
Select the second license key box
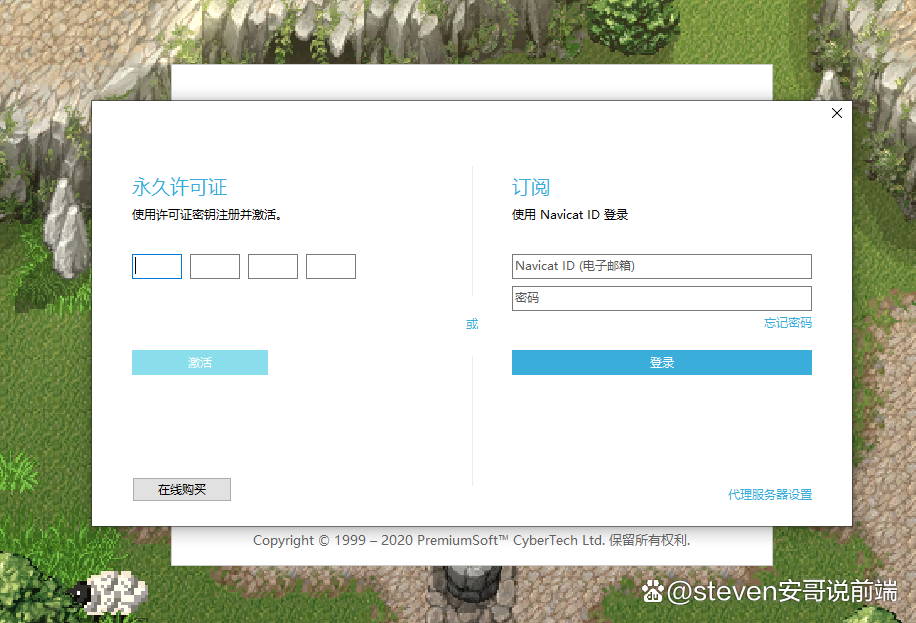click(x=215, y=267)
